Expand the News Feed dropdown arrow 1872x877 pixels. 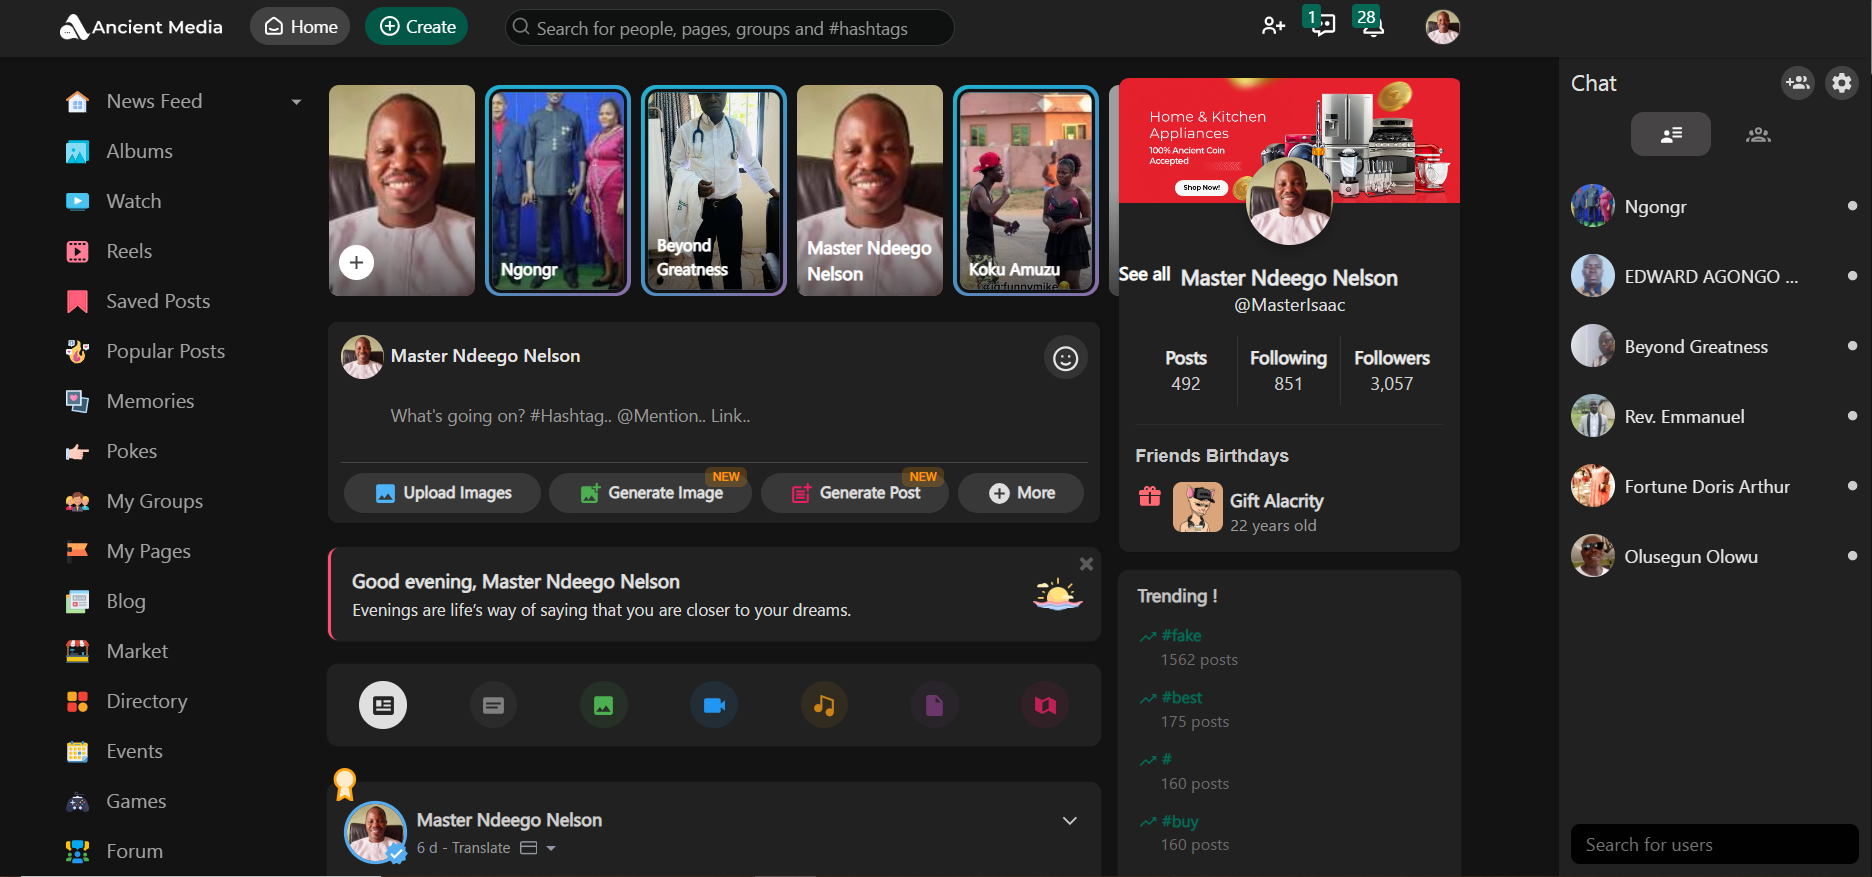pyautogui.click(x=296, y=102)
